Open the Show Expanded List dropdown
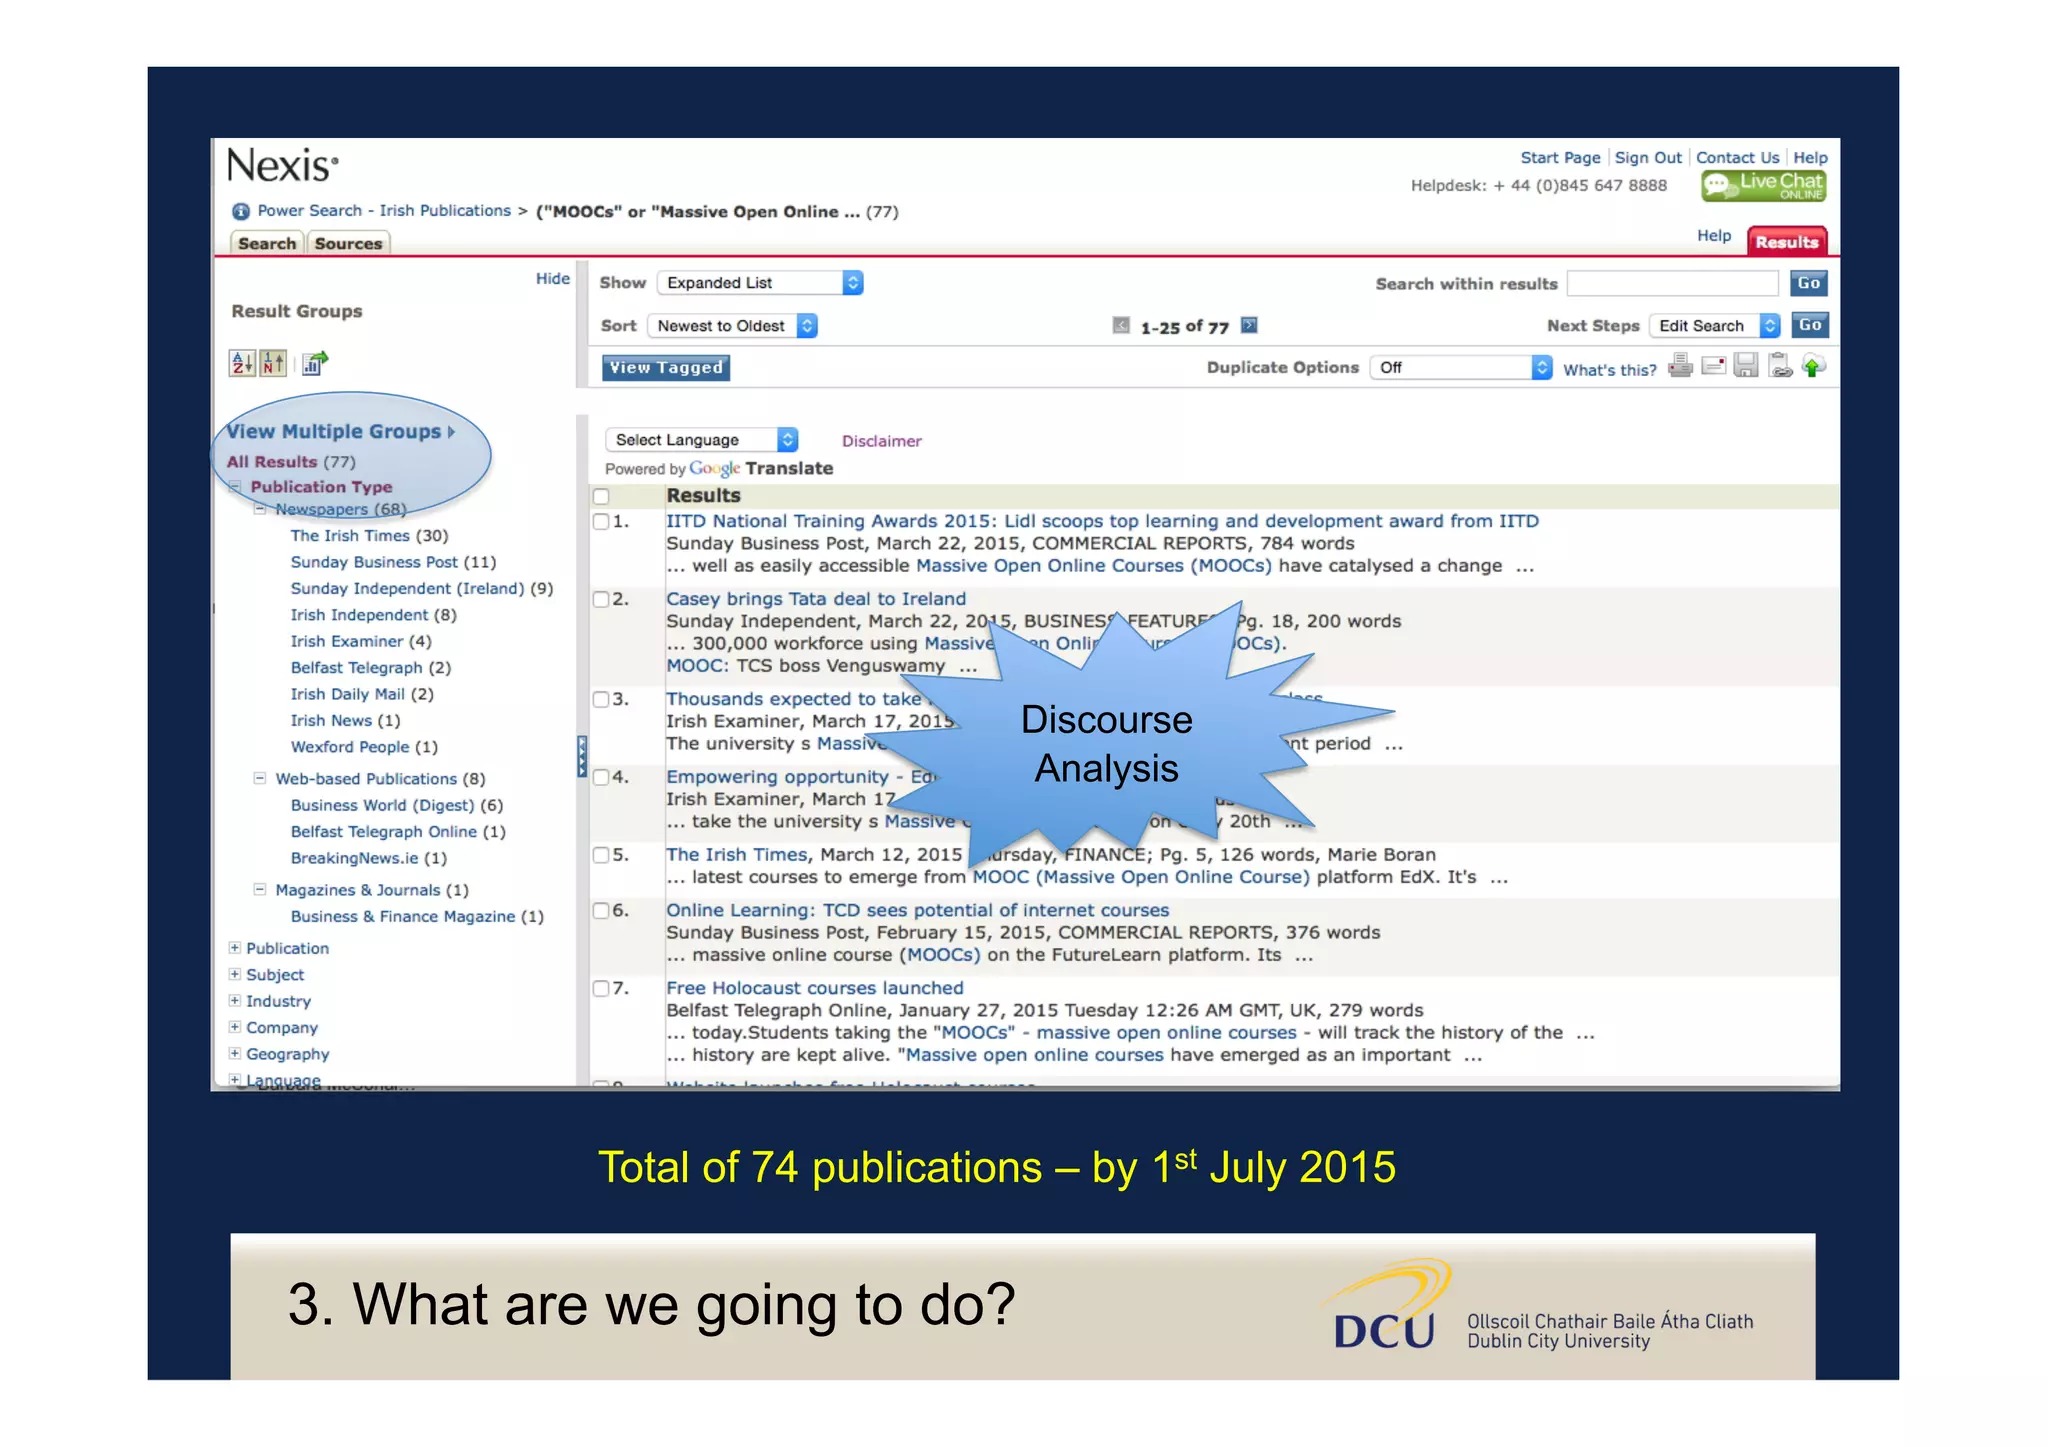 [760, 284]
